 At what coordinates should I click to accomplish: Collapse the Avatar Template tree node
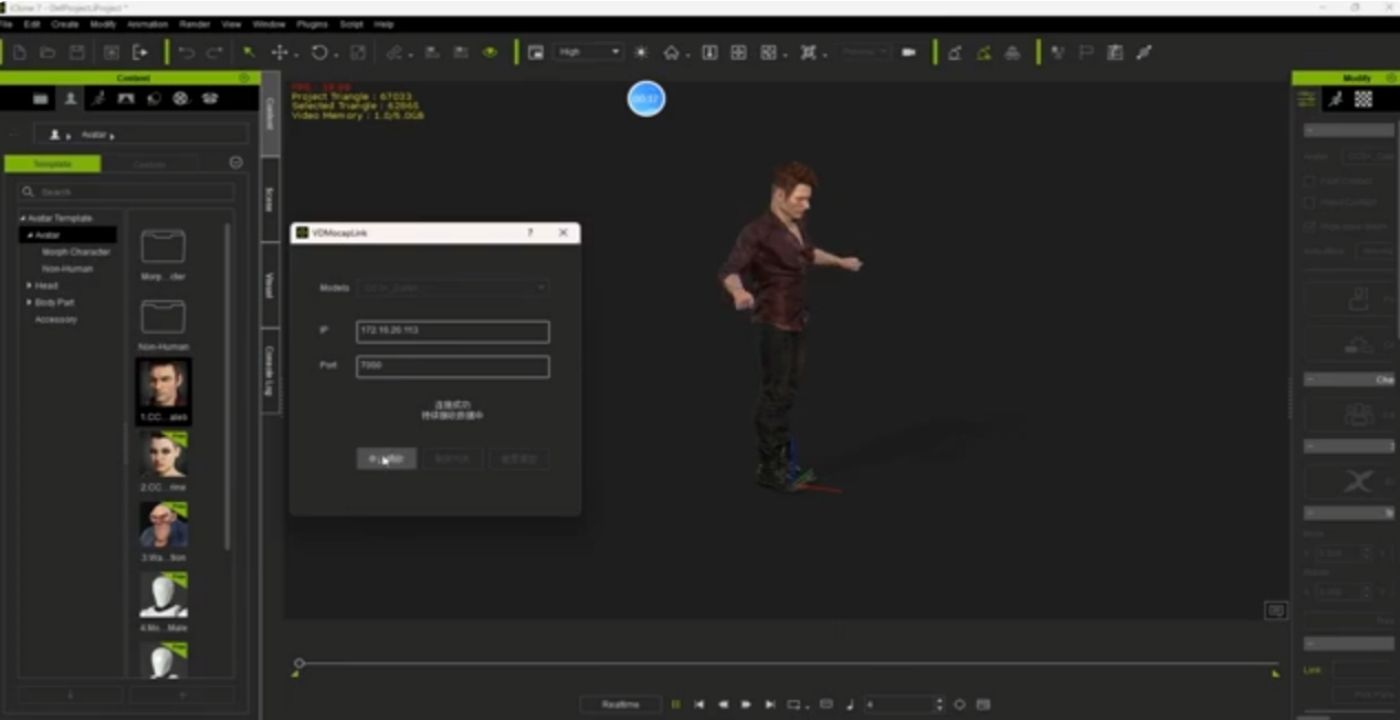[23, 218]
